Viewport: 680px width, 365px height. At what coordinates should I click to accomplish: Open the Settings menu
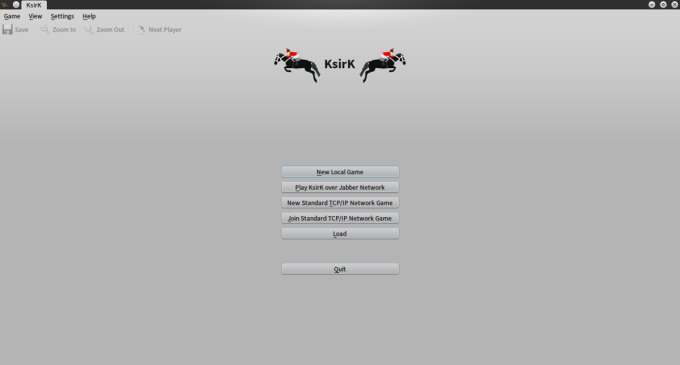tap(62, 16)
